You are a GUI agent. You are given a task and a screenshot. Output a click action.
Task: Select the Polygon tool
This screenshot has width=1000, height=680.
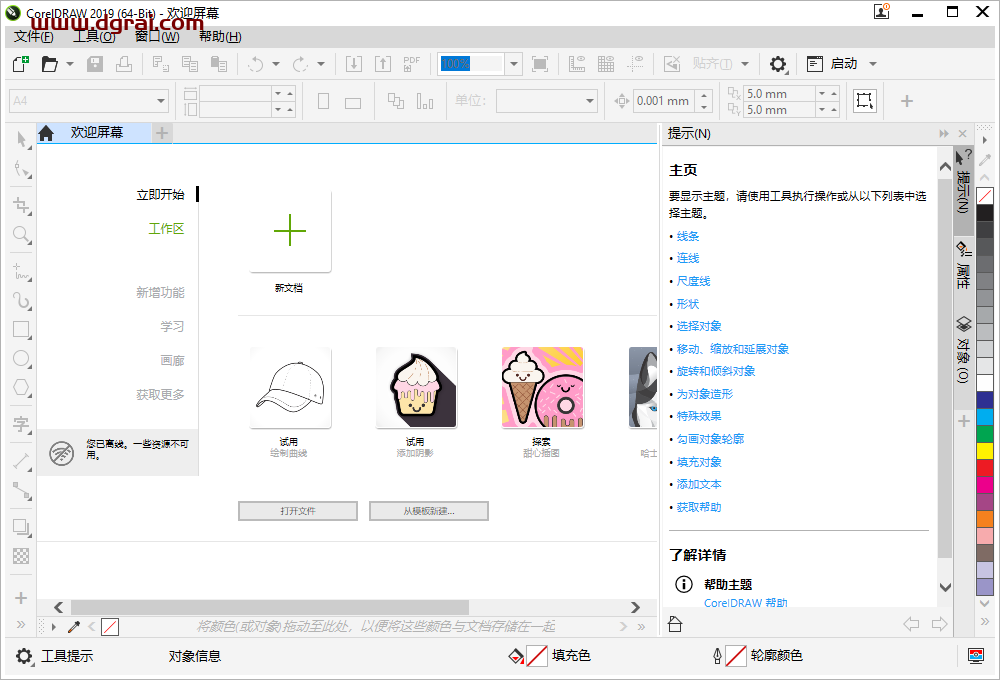(22, 387)
